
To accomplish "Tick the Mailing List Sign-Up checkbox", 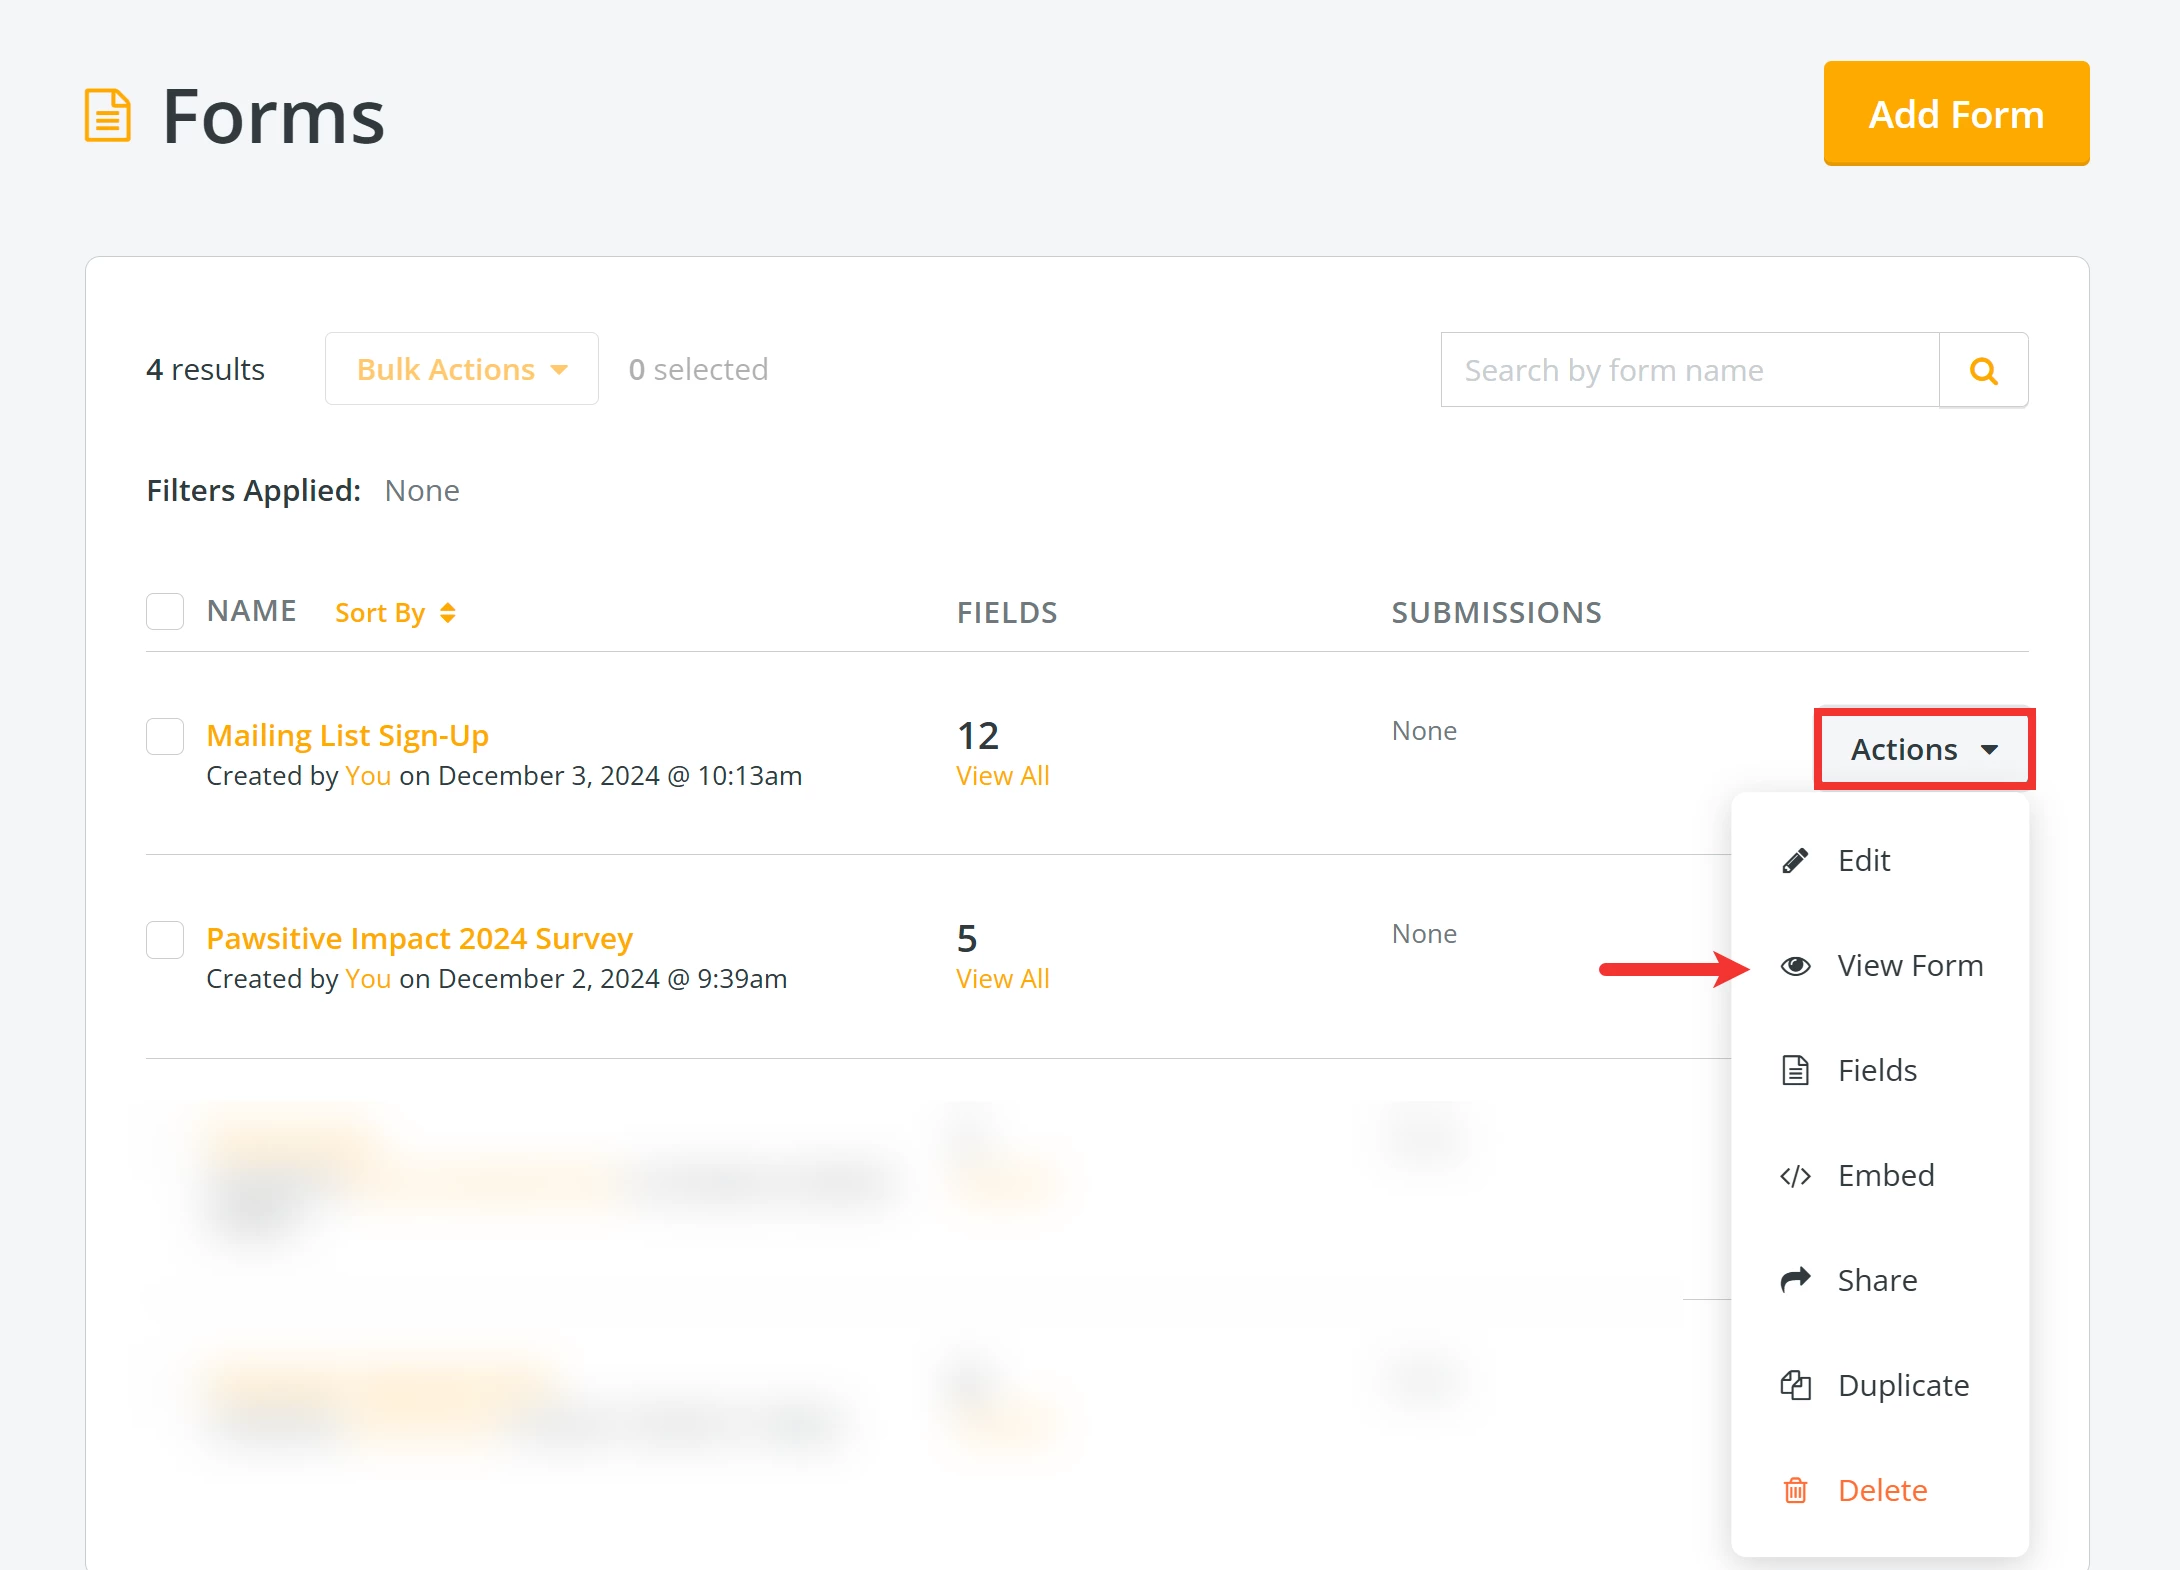I will (165, 736).
